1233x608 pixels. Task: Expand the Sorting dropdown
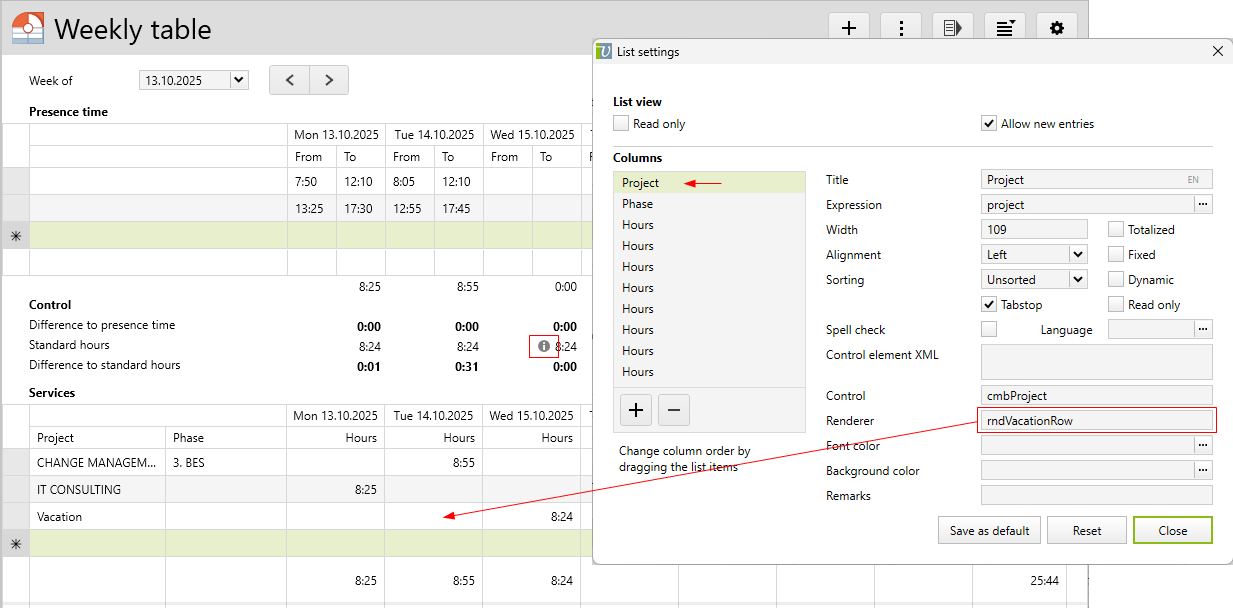[x=1077, y=280]
